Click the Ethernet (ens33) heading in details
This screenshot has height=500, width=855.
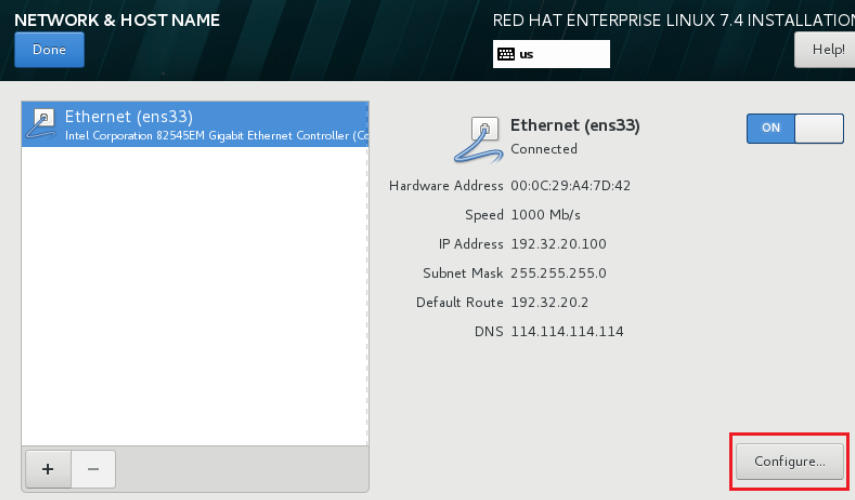click(575, 125)
